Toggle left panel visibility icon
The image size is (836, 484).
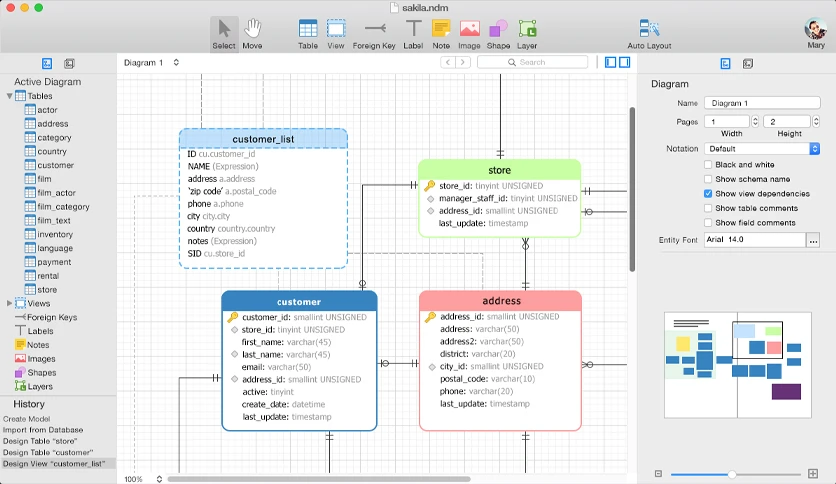tap(610, 62)
